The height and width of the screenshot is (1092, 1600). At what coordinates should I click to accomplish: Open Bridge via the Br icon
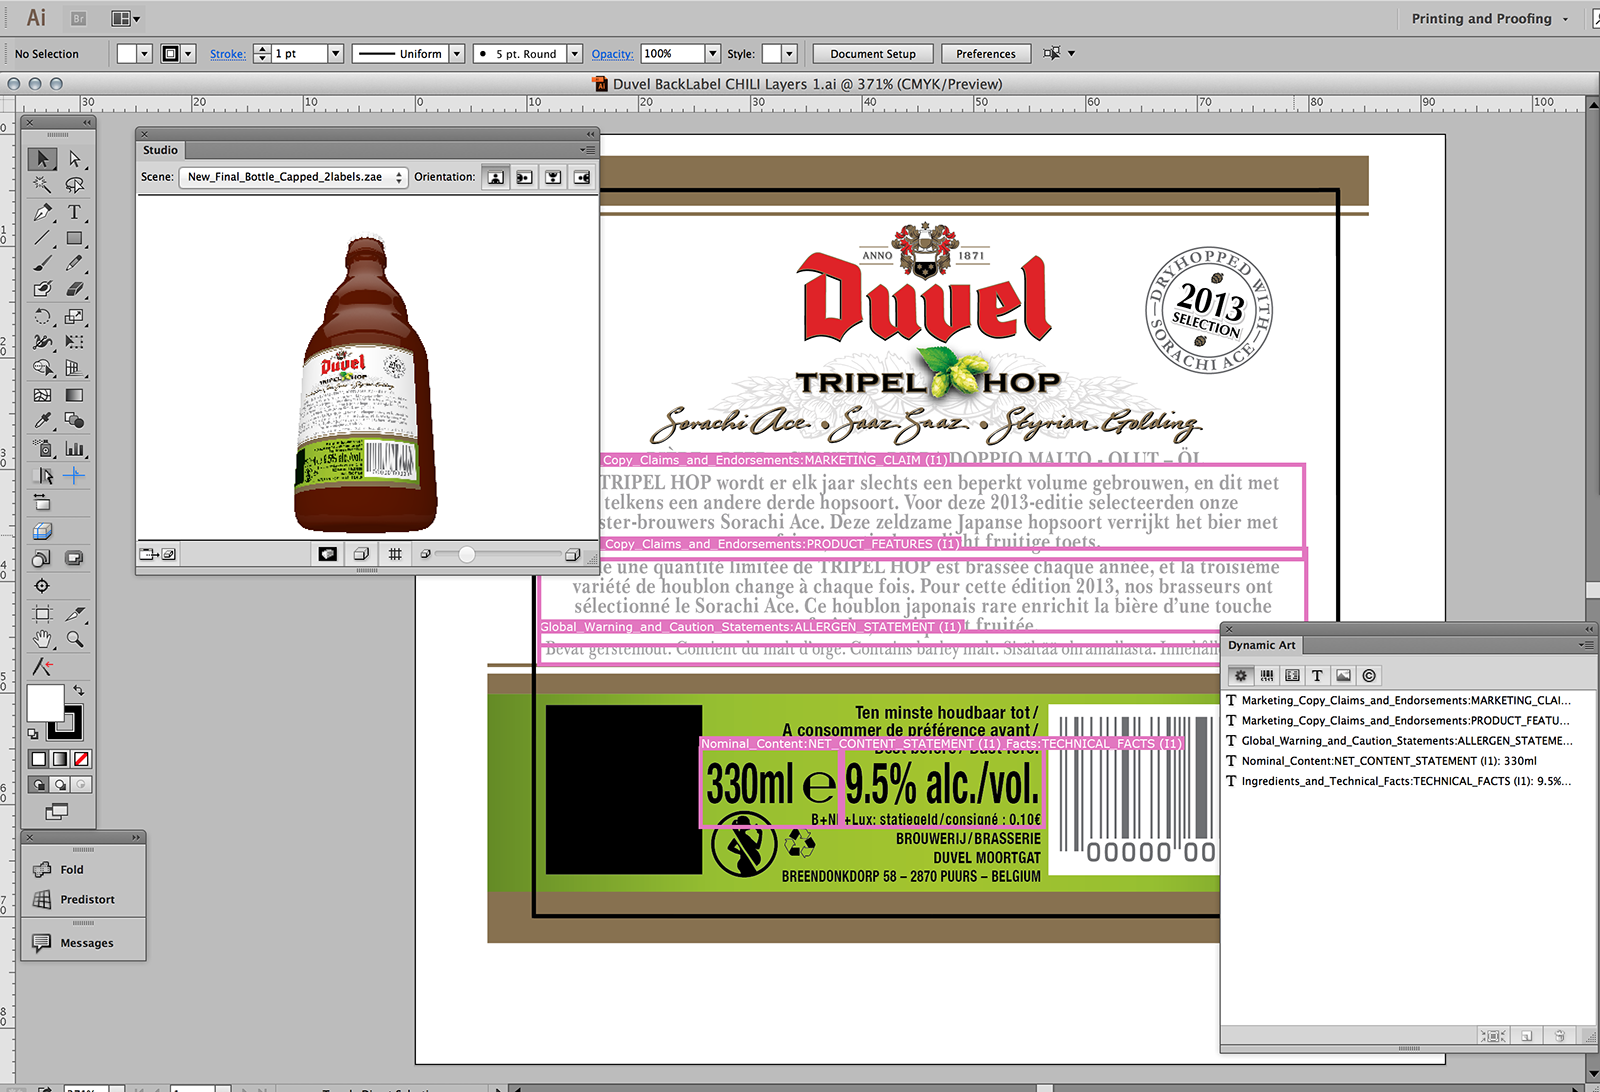(x=79, y=18)
